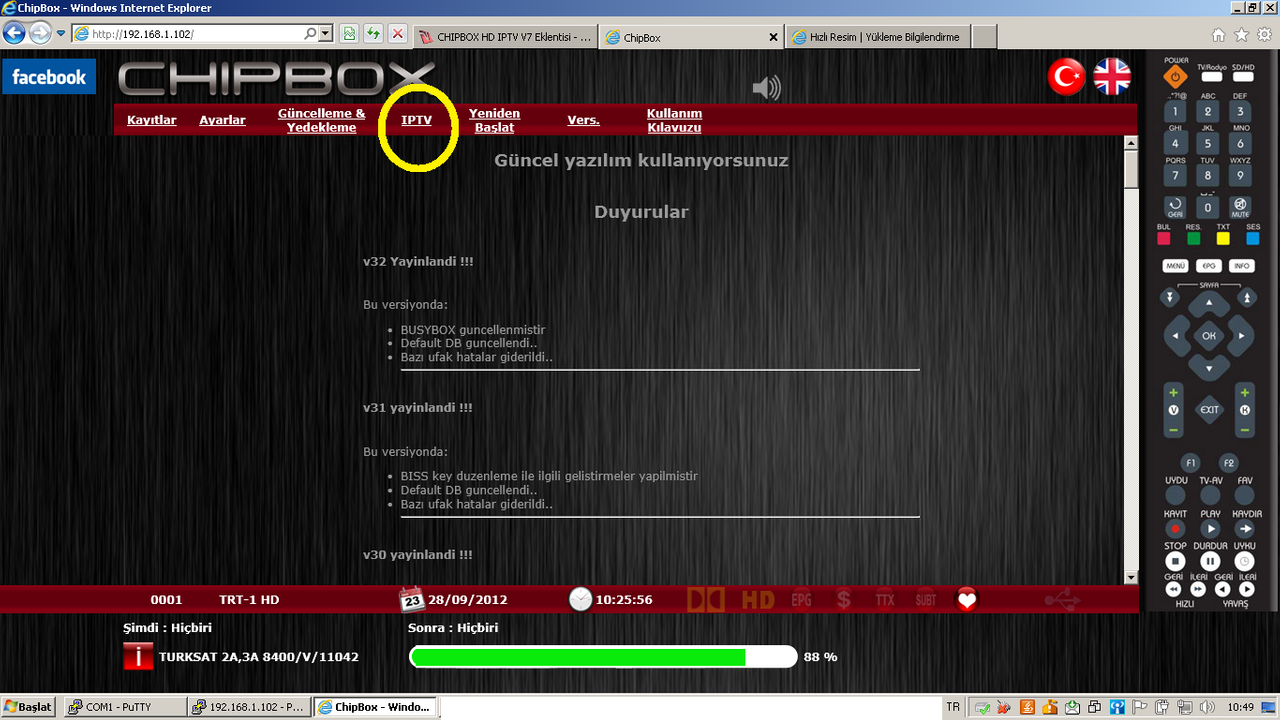Click number 9 (WXYZ) on the remote keypad
The image size is (1280, 720).
click(1240, 175)
